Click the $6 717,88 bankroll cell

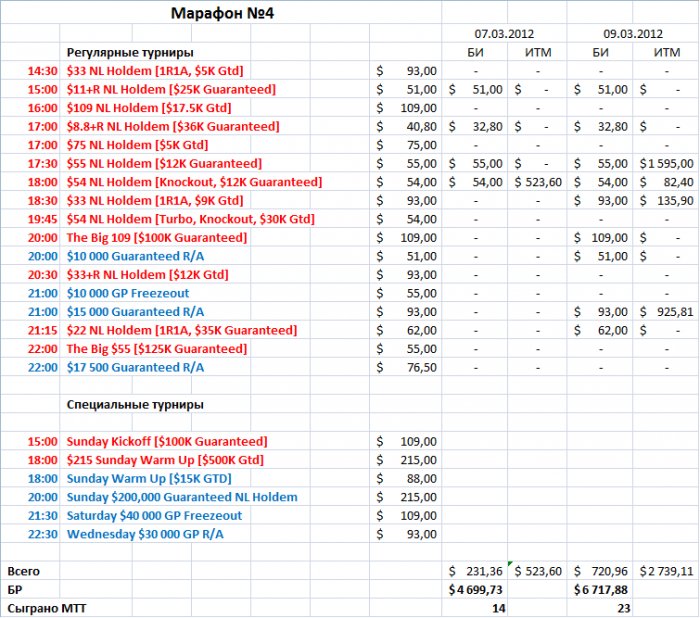tap(600, 590)
